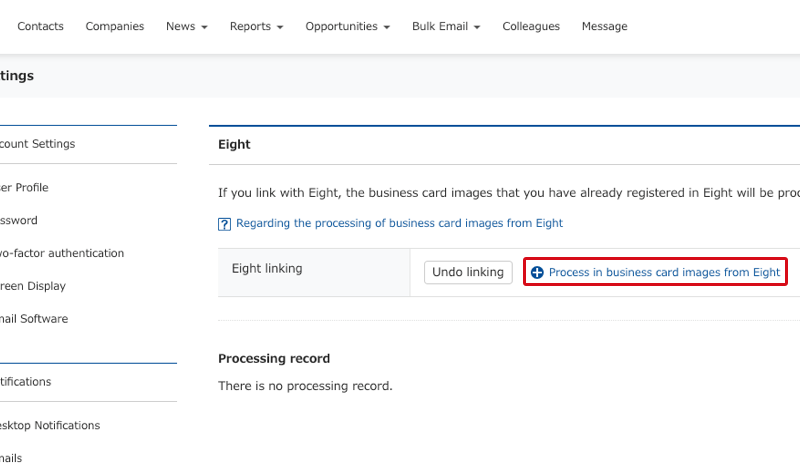This screenshot has width=800, height=468.
Task: Navigate to Colleagues
Action: pos(531,27)
